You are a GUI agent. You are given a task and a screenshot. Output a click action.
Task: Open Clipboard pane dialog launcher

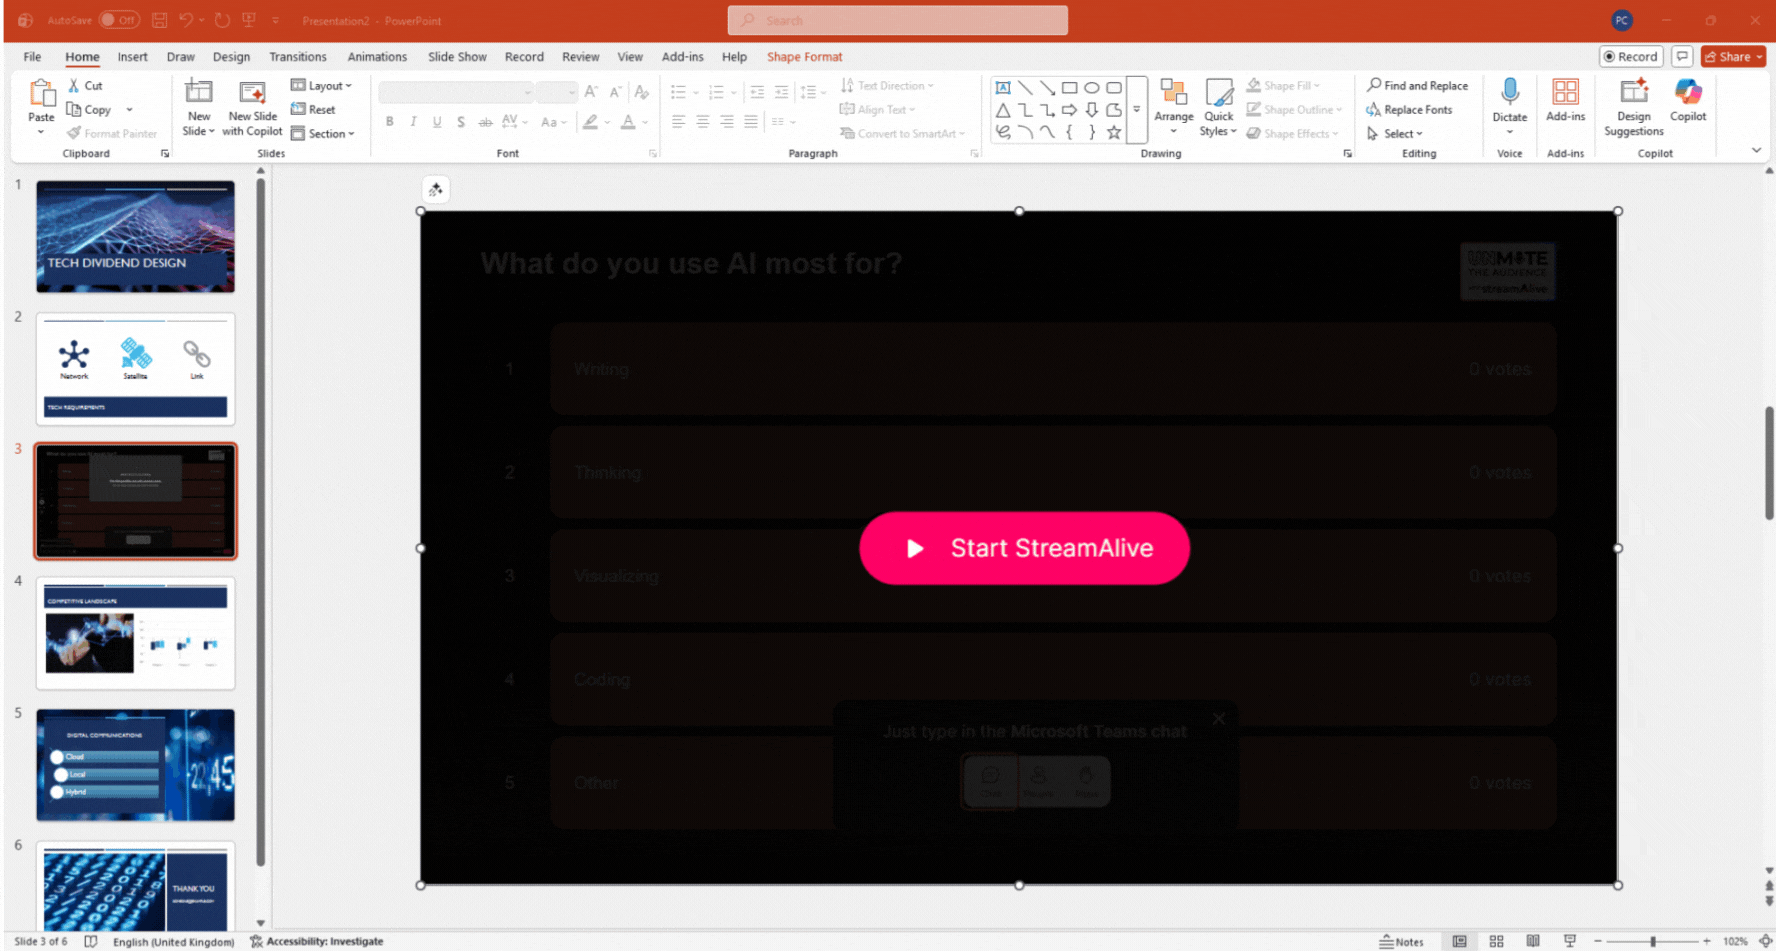(165, 154)
